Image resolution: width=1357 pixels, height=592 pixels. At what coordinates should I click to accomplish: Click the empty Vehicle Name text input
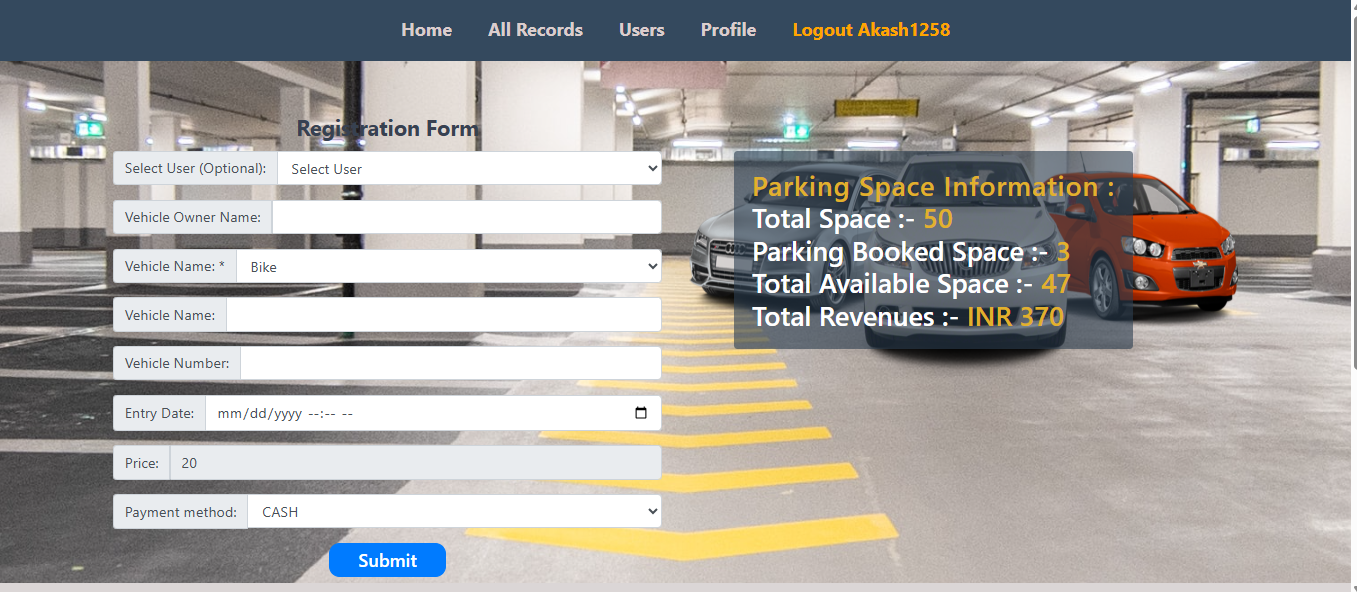[443, 315]
